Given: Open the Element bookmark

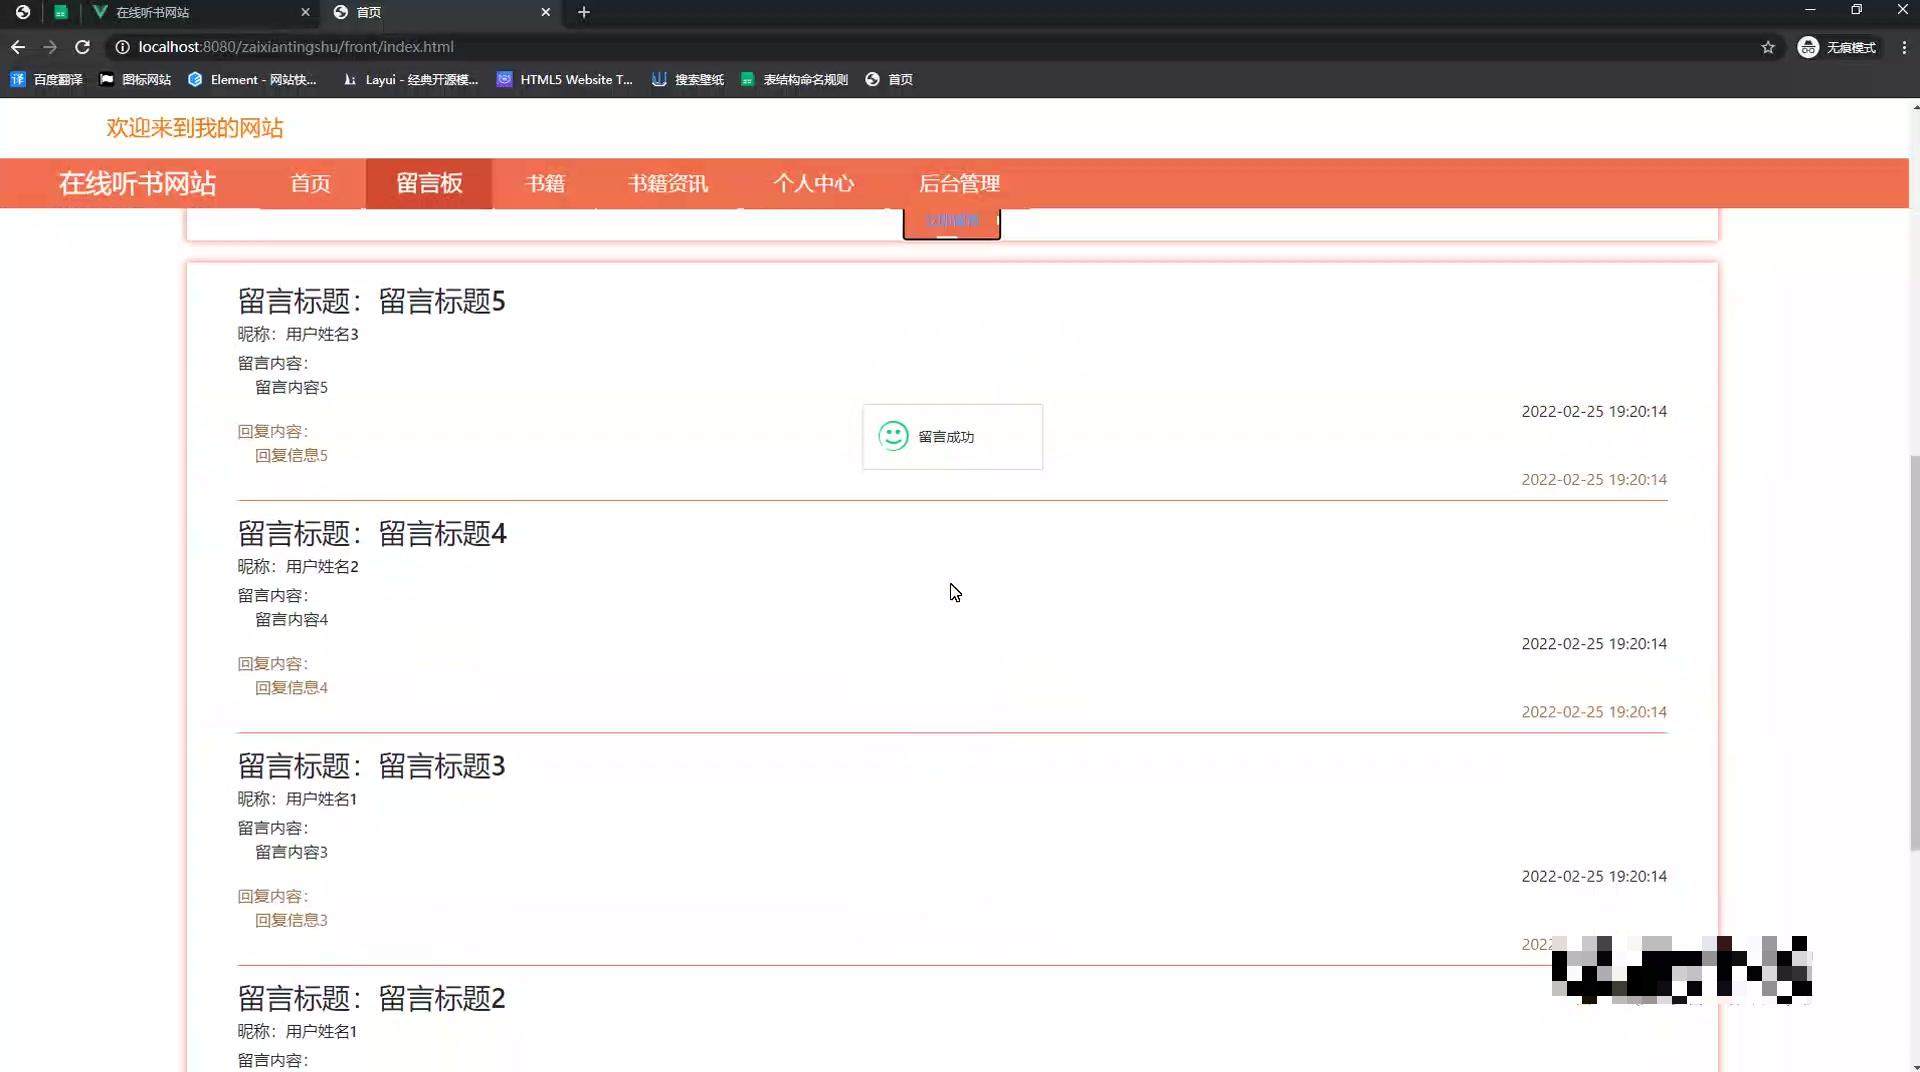Looking at the screenshot, I should [252, 79].
